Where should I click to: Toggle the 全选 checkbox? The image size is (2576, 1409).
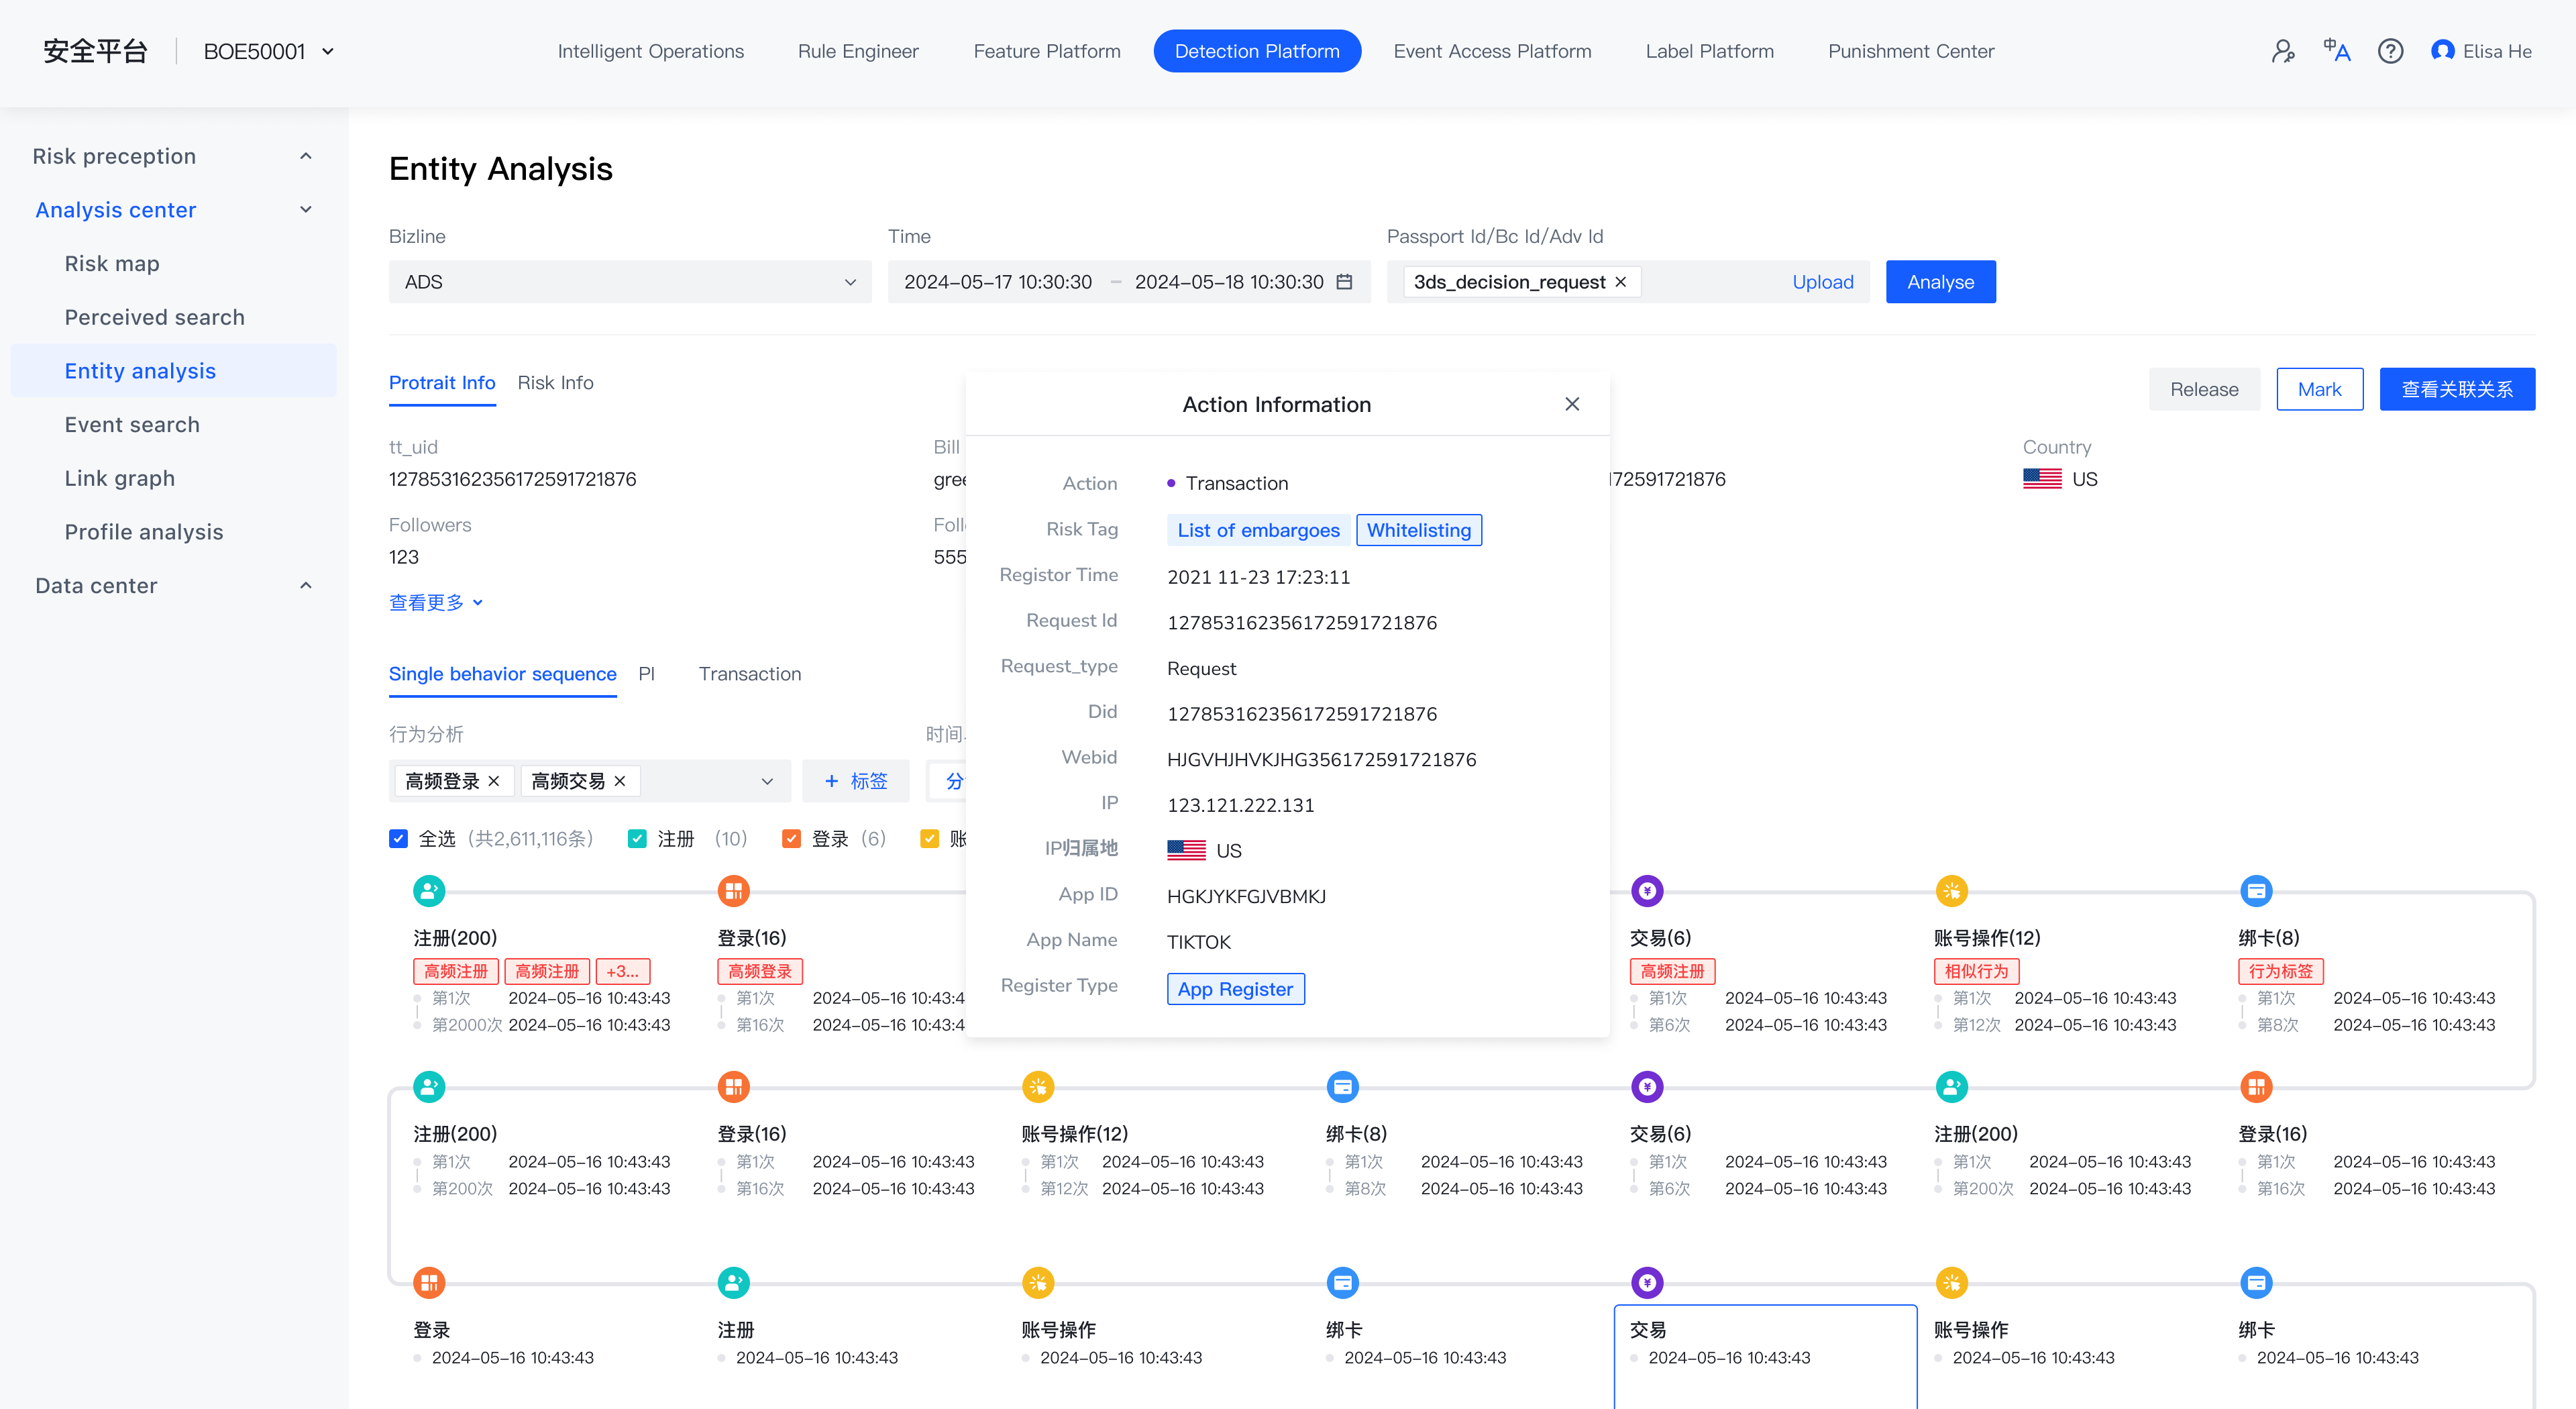pos(398,838)
